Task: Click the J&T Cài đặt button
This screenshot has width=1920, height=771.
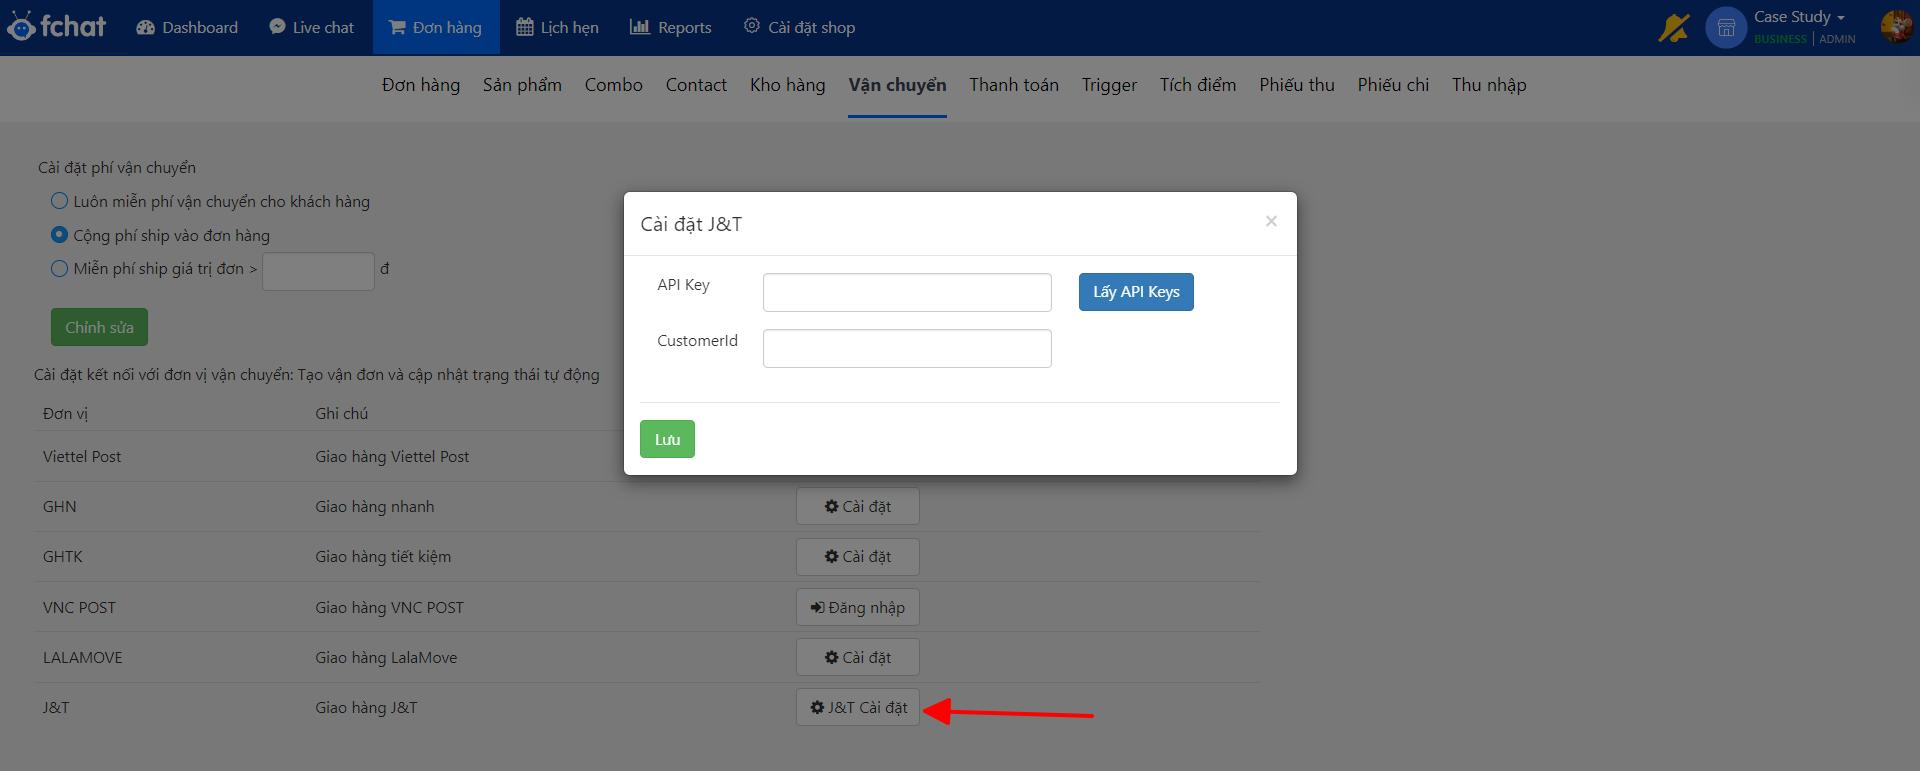Action: pyautogui.click(x=858, y=707)
